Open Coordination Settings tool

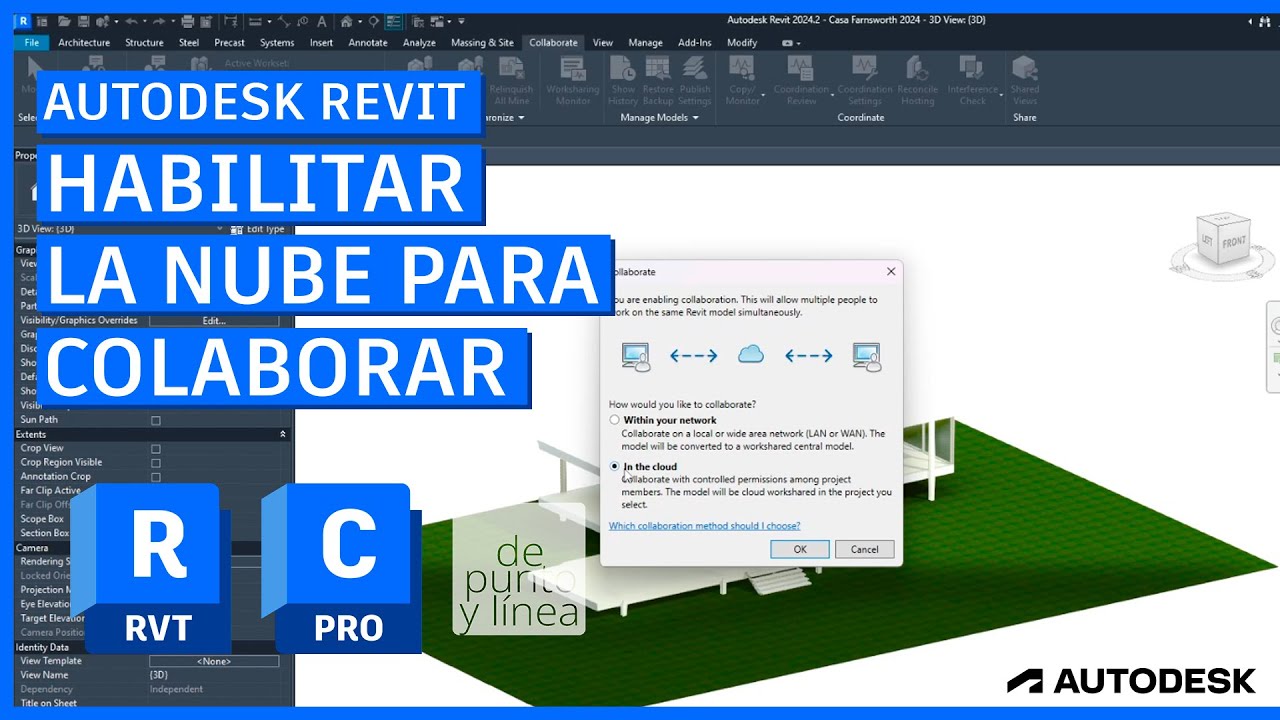[x=865, y=82]
